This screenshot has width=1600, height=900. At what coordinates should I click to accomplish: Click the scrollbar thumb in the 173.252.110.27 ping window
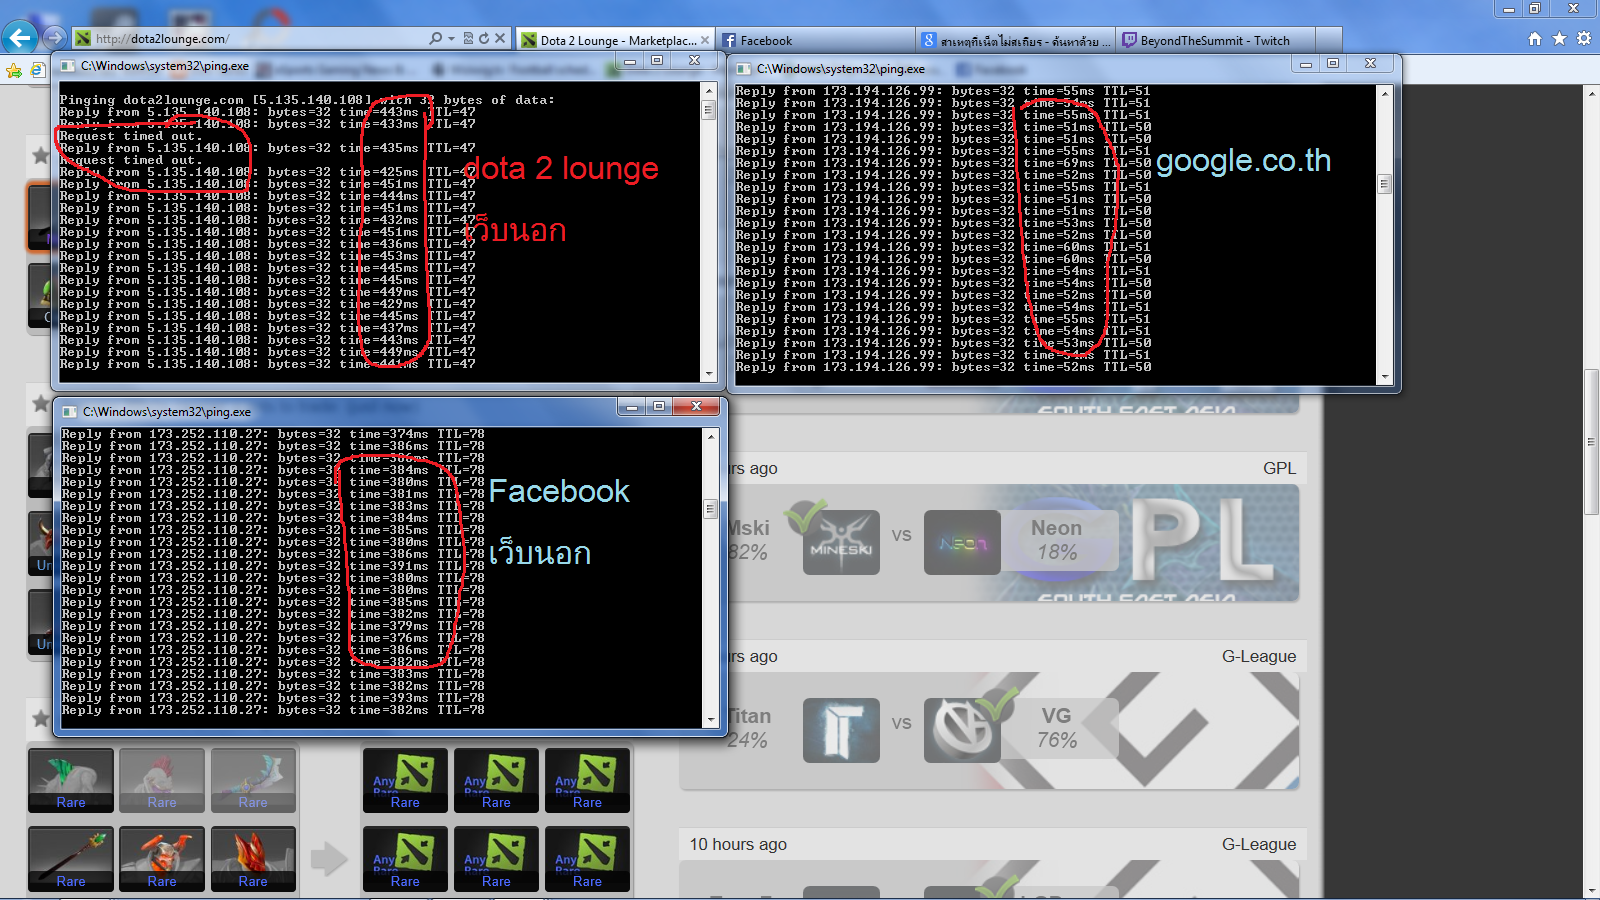(711, 508)
